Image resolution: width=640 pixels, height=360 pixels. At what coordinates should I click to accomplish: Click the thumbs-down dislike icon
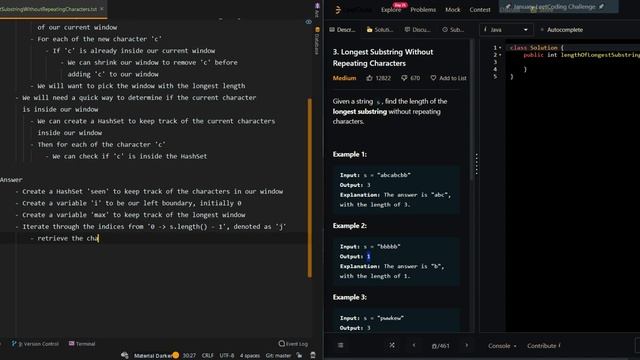click(404, 78)
